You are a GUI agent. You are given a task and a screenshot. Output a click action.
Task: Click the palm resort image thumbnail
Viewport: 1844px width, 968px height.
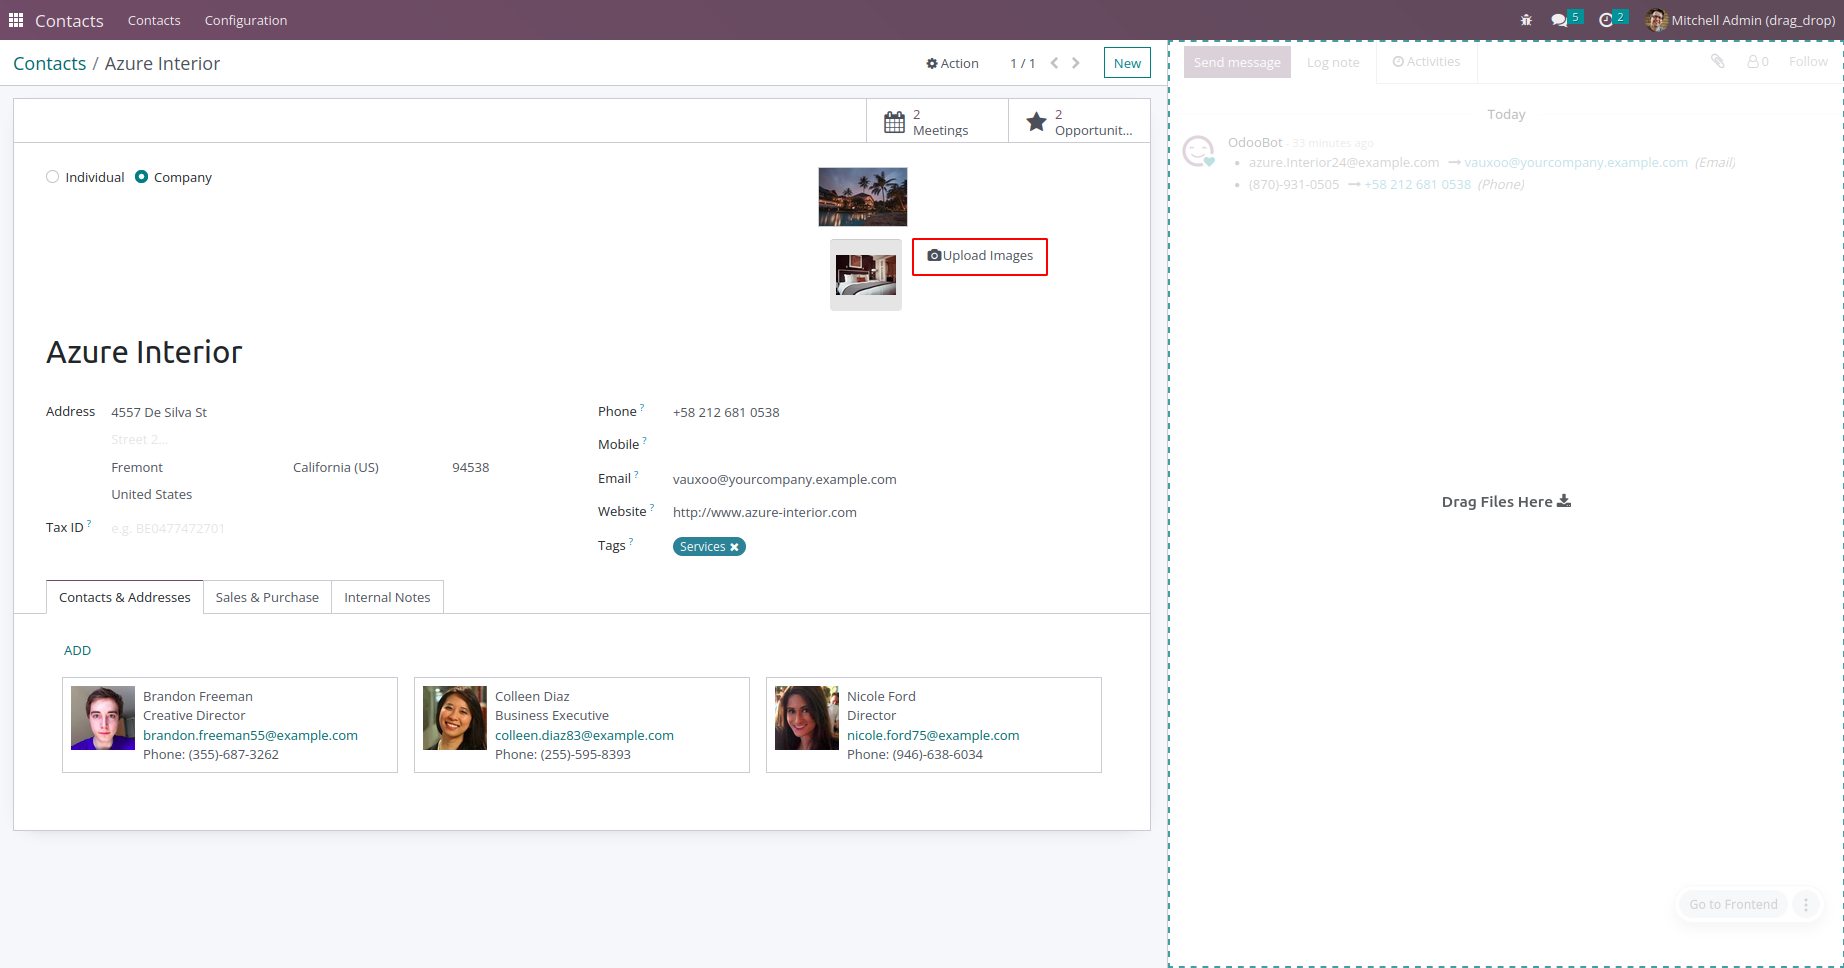coord(863,197)
